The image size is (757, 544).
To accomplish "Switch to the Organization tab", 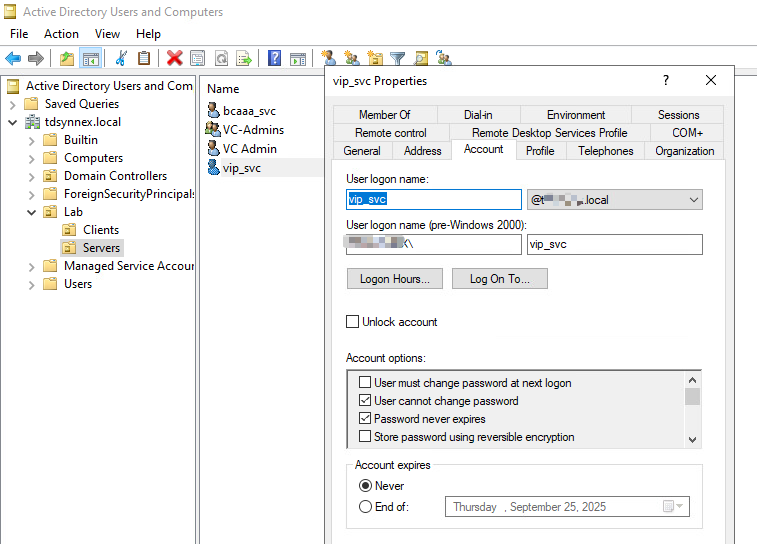I will (685, 151).
